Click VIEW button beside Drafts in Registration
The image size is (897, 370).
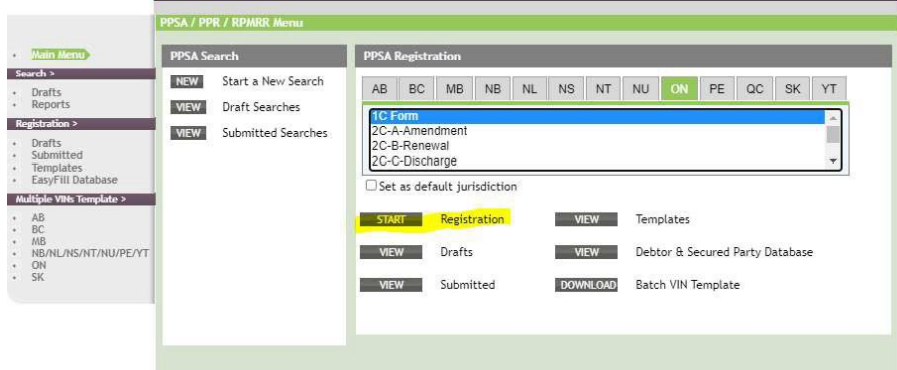tap(391, 252)
